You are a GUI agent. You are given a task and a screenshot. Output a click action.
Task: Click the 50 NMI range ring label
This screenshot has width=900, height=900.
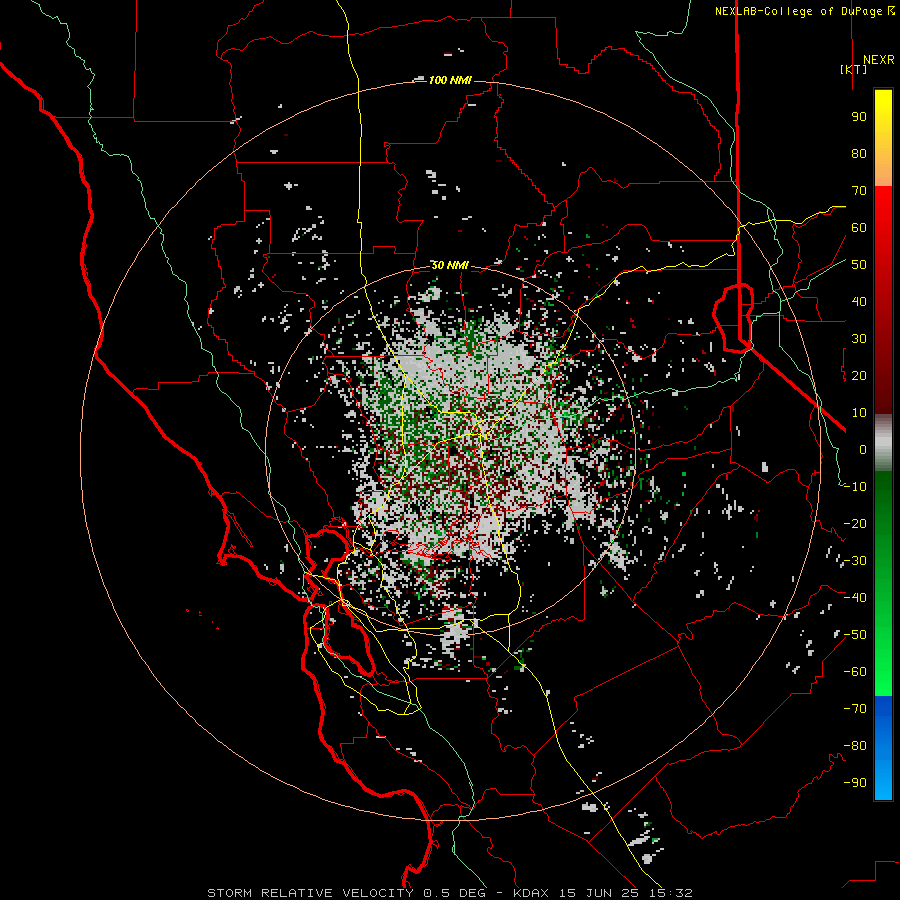pos(450,265)
